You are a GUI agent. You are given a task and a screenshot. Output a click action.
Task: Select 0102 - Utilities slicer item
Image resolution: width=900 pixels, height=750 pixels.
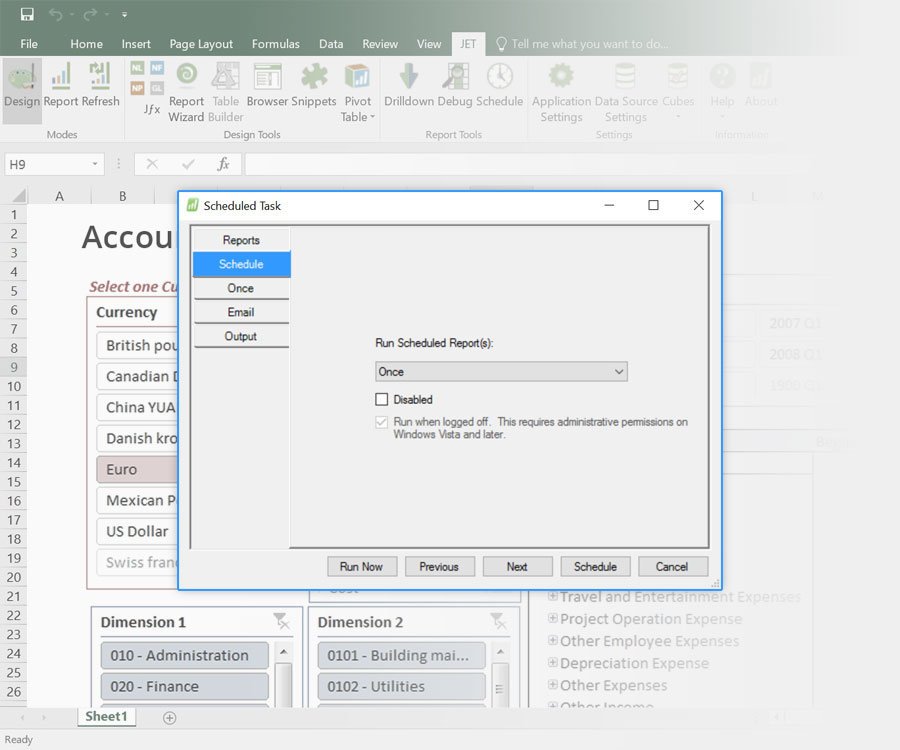(x=401, y=686)
